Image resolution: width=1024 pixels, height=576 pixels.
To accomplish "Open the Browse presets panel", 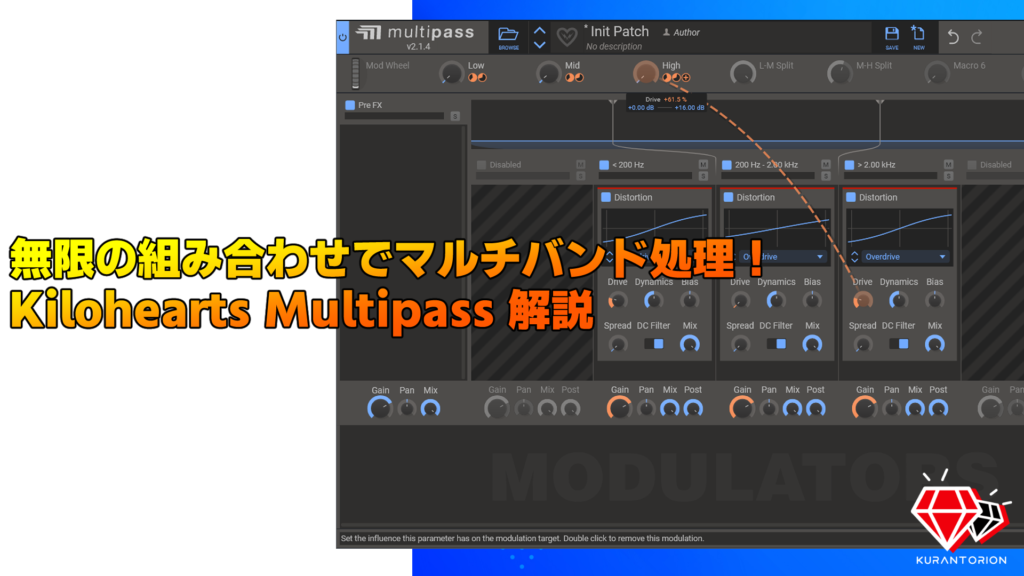I will coord(508,32).
